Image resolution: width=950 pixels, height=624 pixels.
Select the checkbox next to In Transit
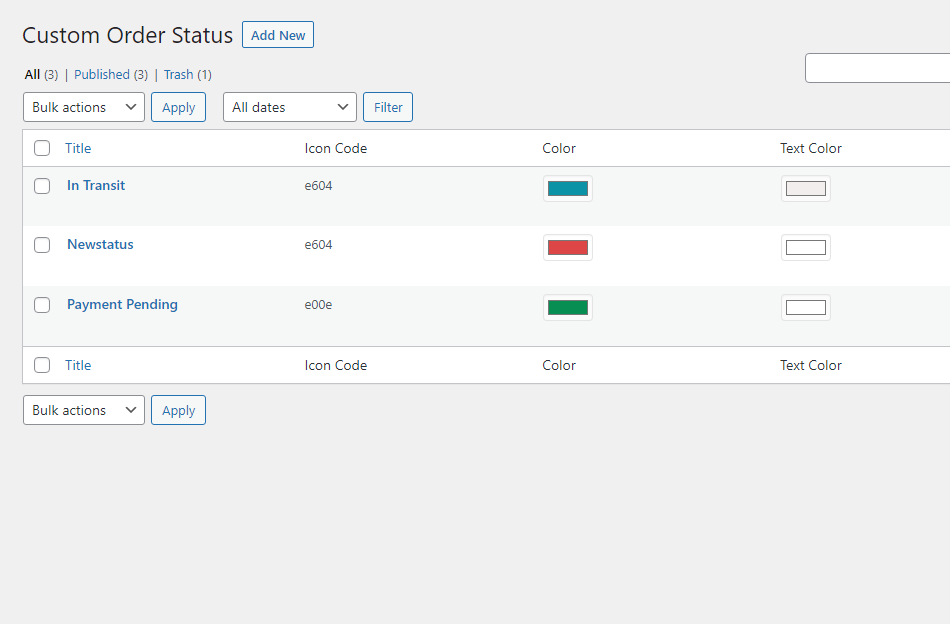[42, 185]
